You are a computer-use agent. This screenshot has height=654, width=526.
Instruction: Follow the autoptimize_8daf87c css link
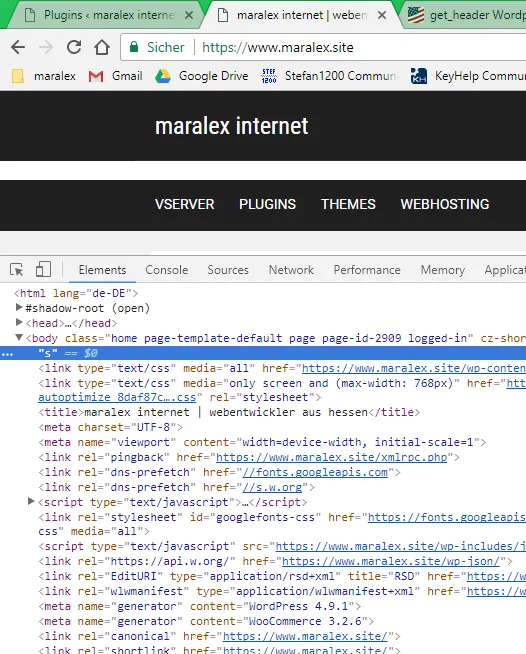[x=117, y=397]
